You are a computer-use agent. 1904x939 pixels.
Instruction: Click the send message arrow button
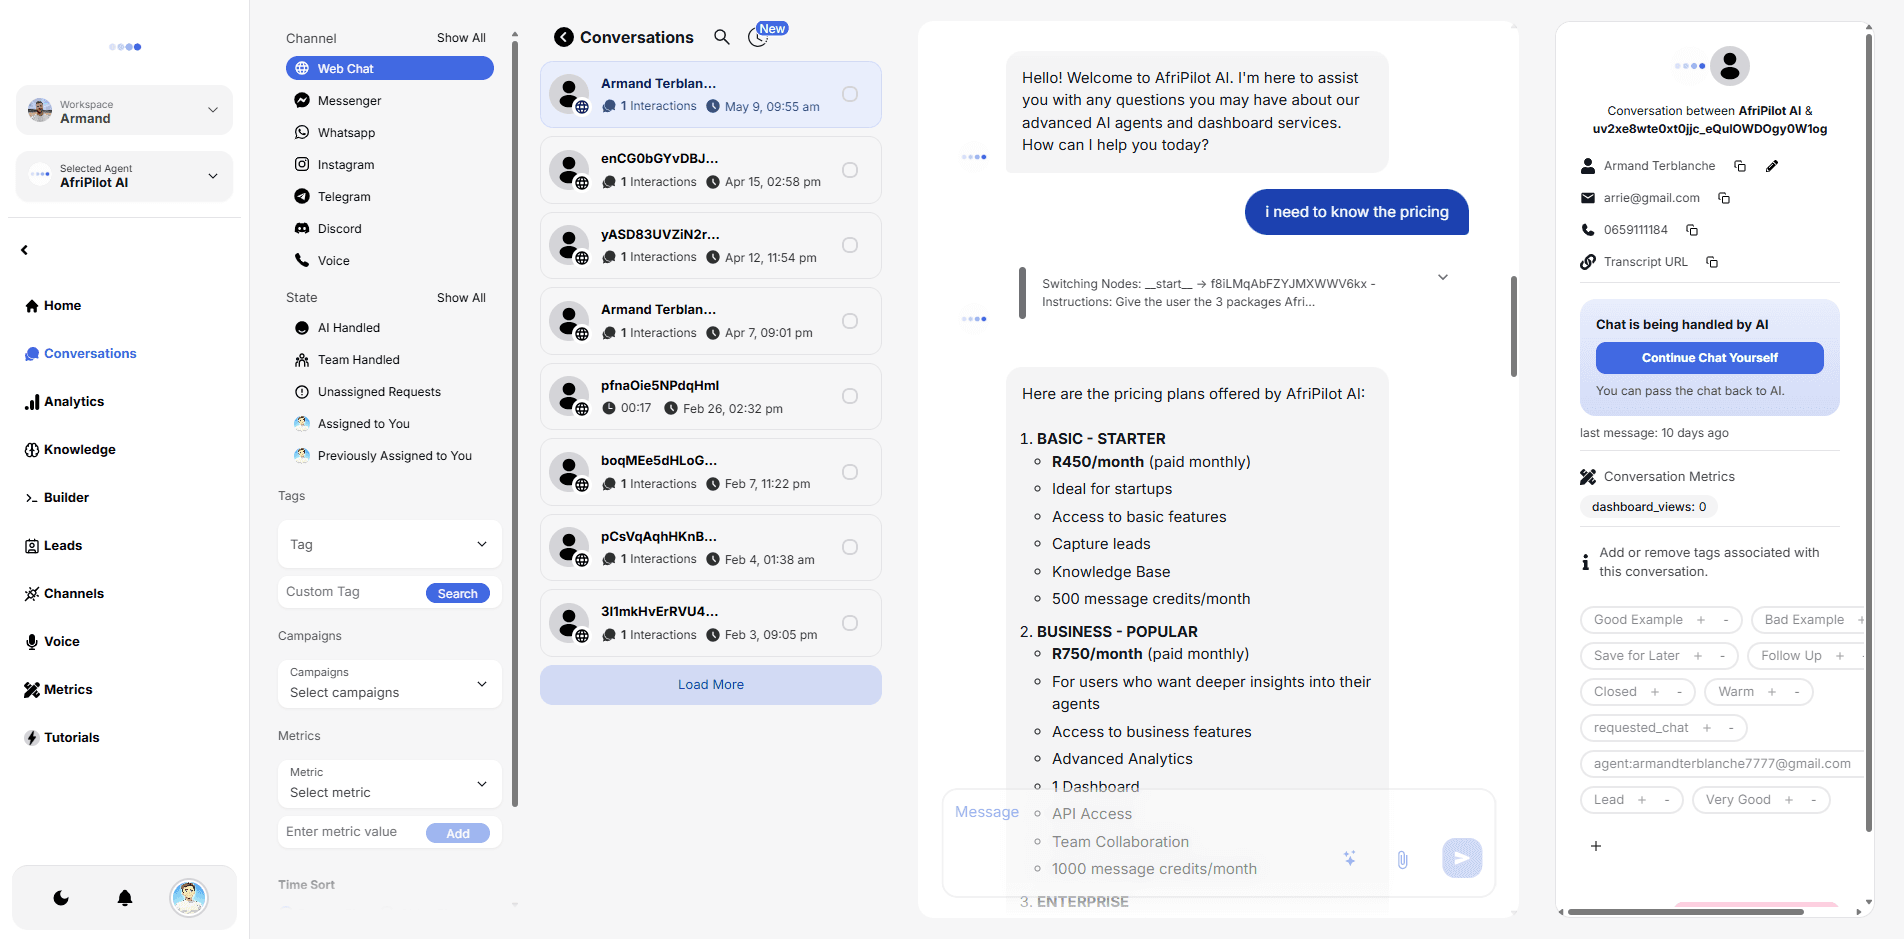tap(1462, 858)
